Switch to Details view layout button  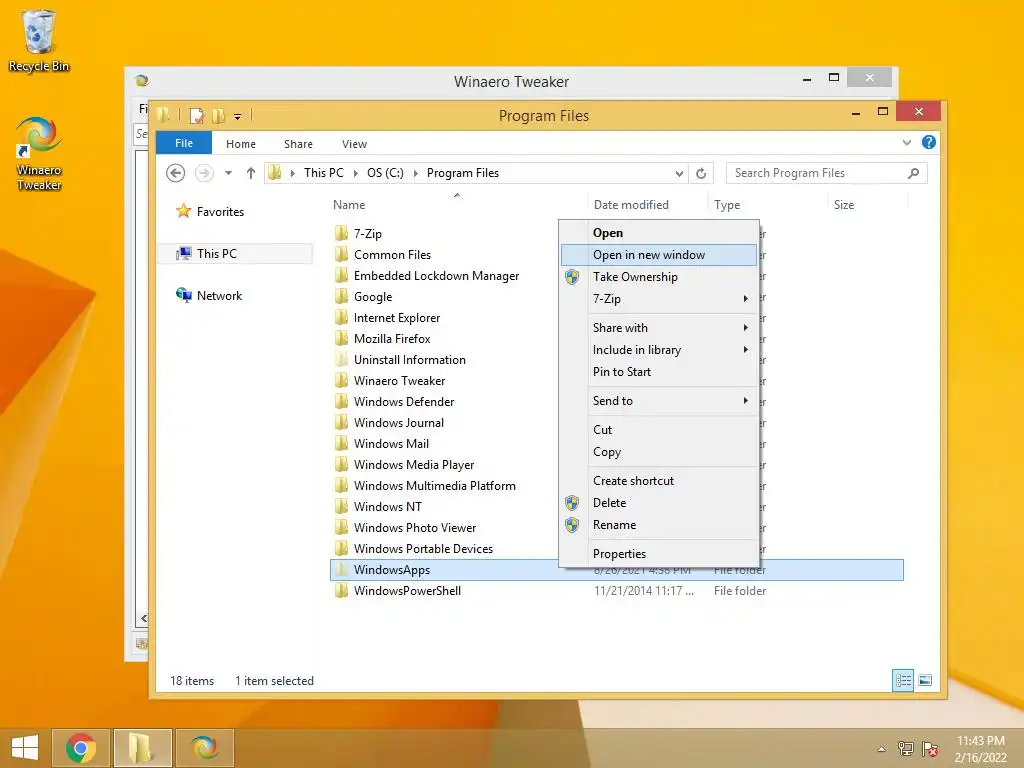tap(903, 680)
